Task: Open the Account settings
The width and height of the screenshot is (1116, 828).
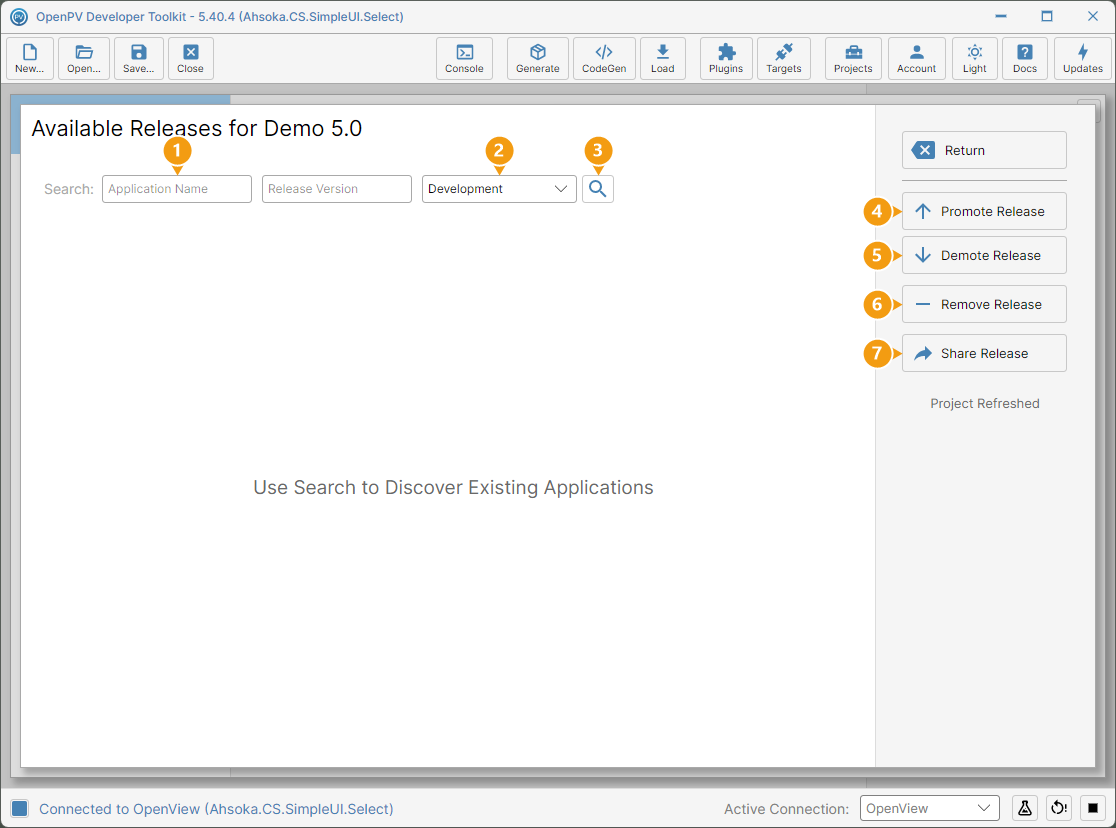Action: pyautogui.click(x=917, y=58)
